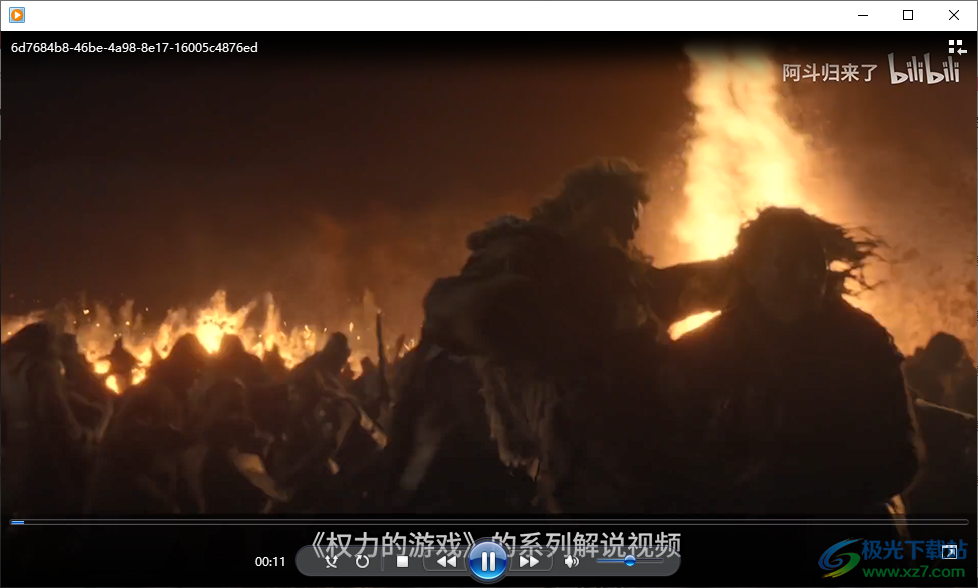Switch to library view icon

tap(957, 47)
